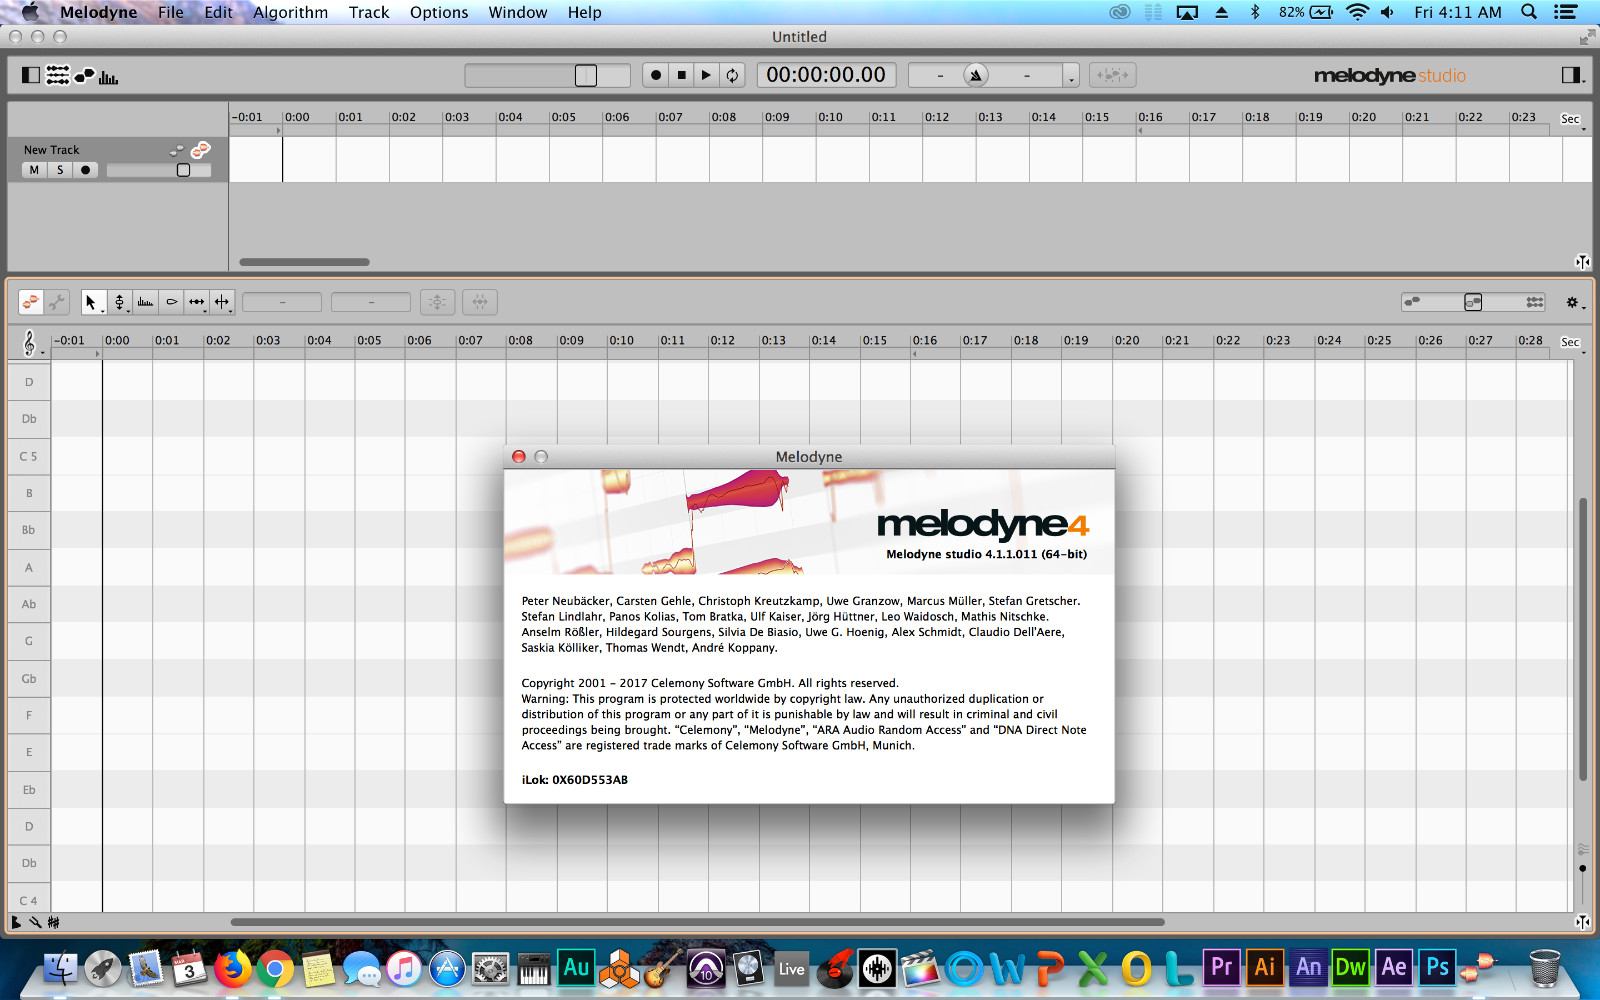Mute the New Track

click(x=34, y=170)
